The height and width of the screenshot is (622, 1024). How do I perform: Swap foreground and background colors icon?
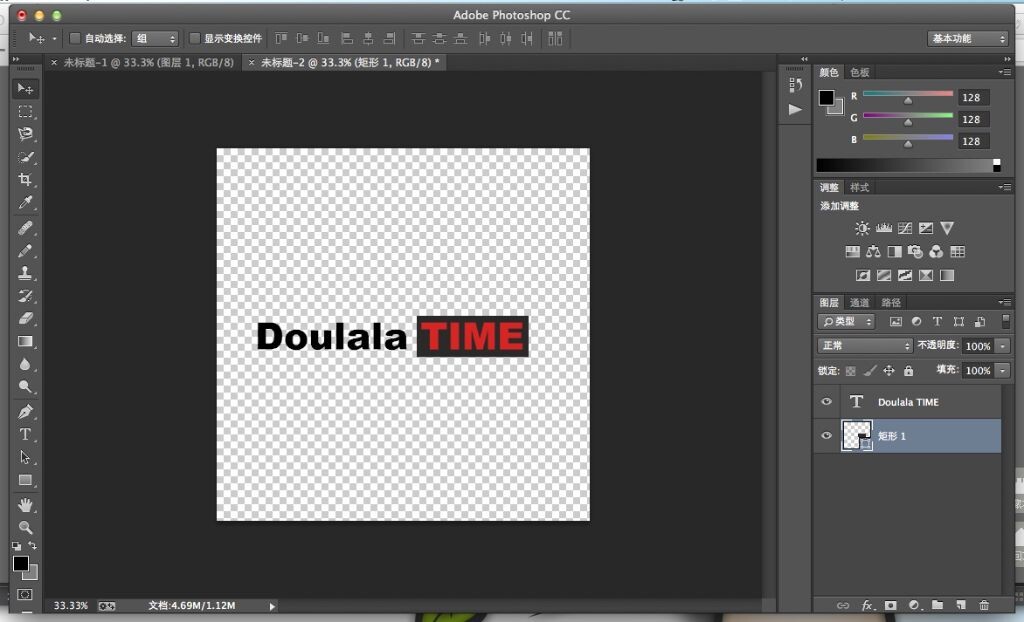pyautogui.click(x=33, y=546)
